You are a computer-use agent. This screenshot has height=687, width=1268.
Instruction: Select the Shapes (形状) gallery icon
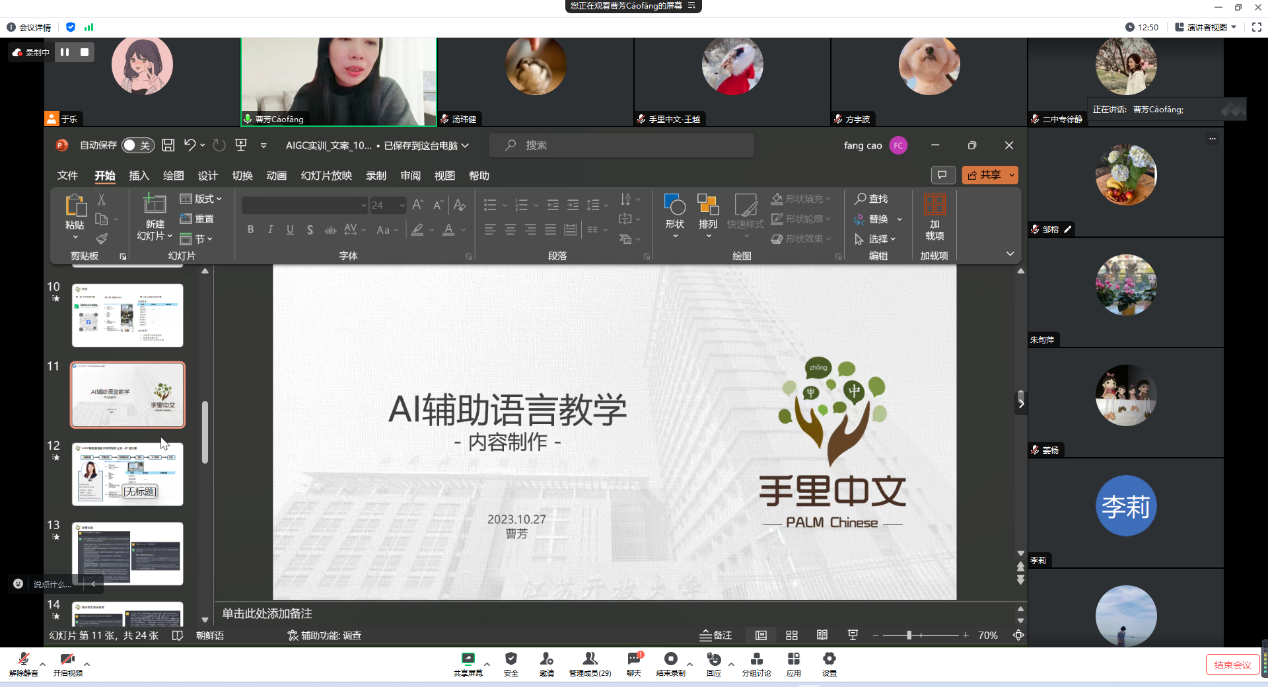tap(675, 206)
